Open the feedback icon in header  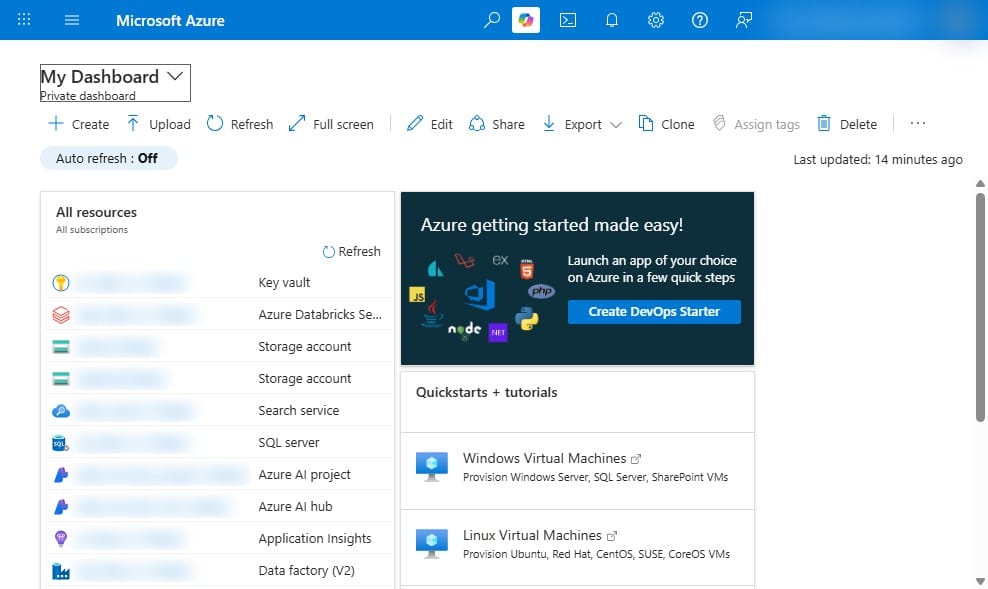tap(744, 20)
